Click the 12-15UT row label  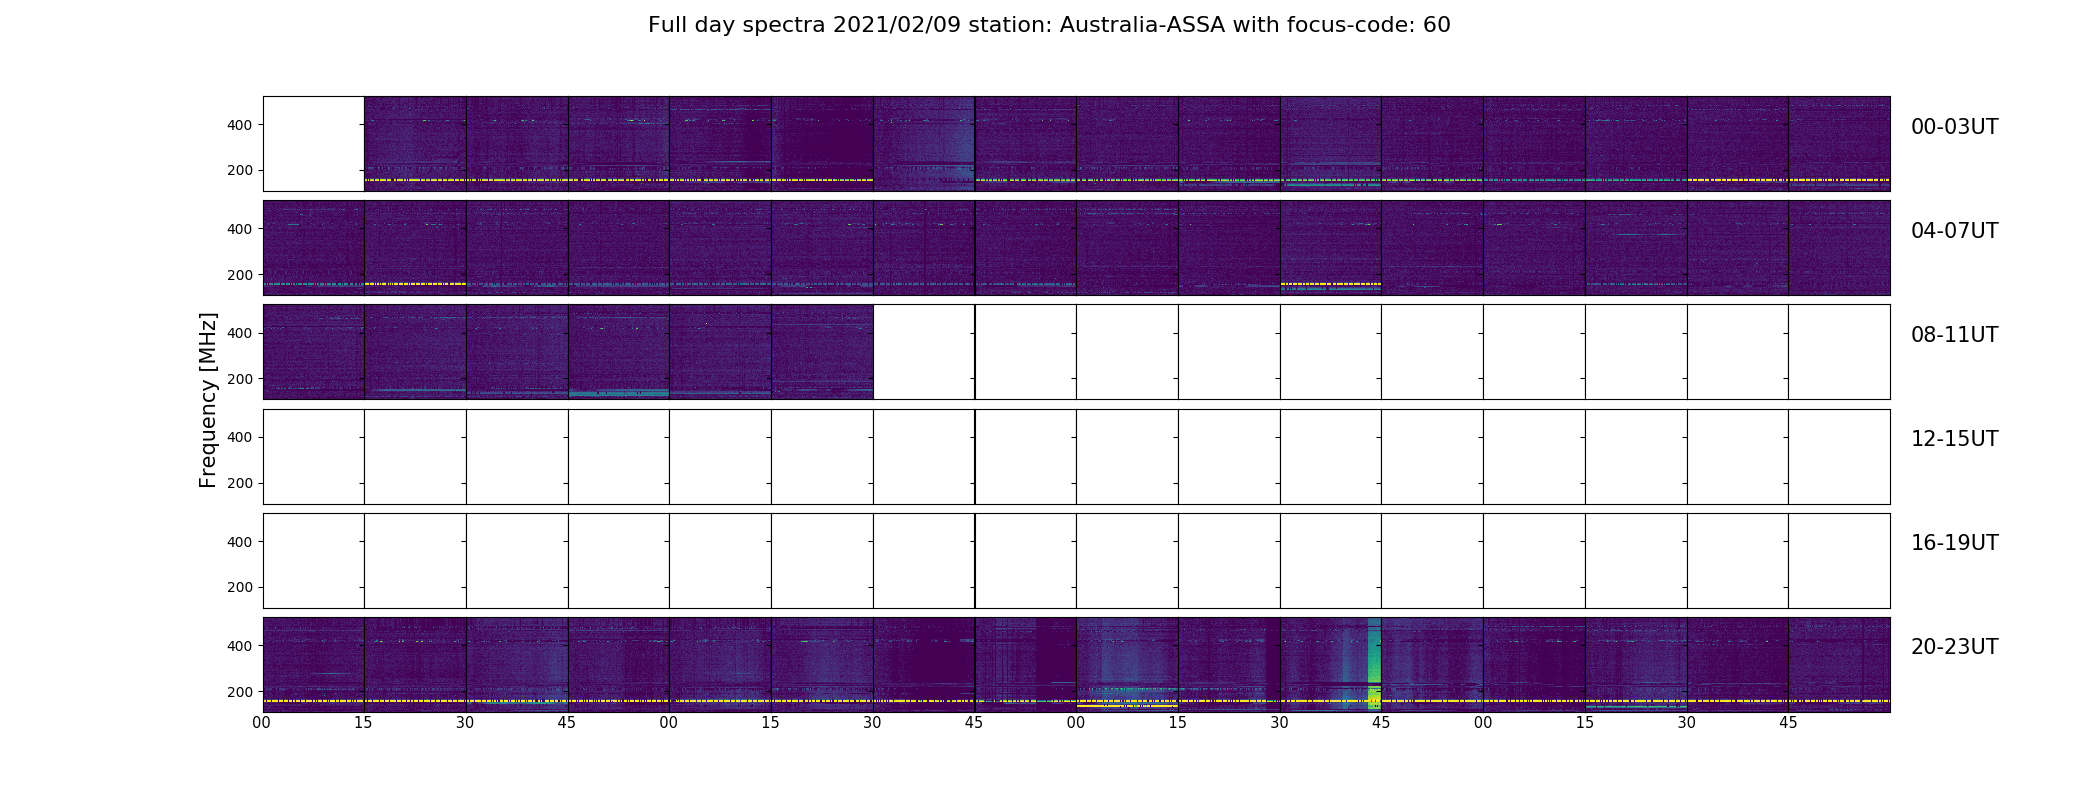tap(1954, 439)
